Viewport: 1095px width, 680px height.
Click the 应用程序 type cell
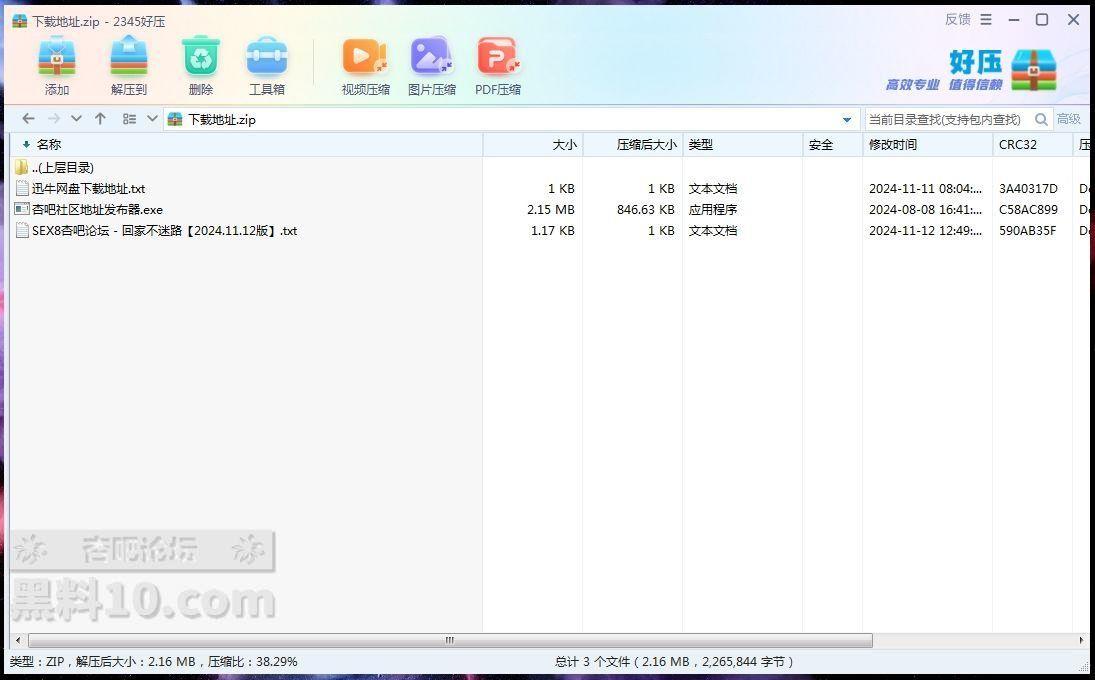(713, 209)
